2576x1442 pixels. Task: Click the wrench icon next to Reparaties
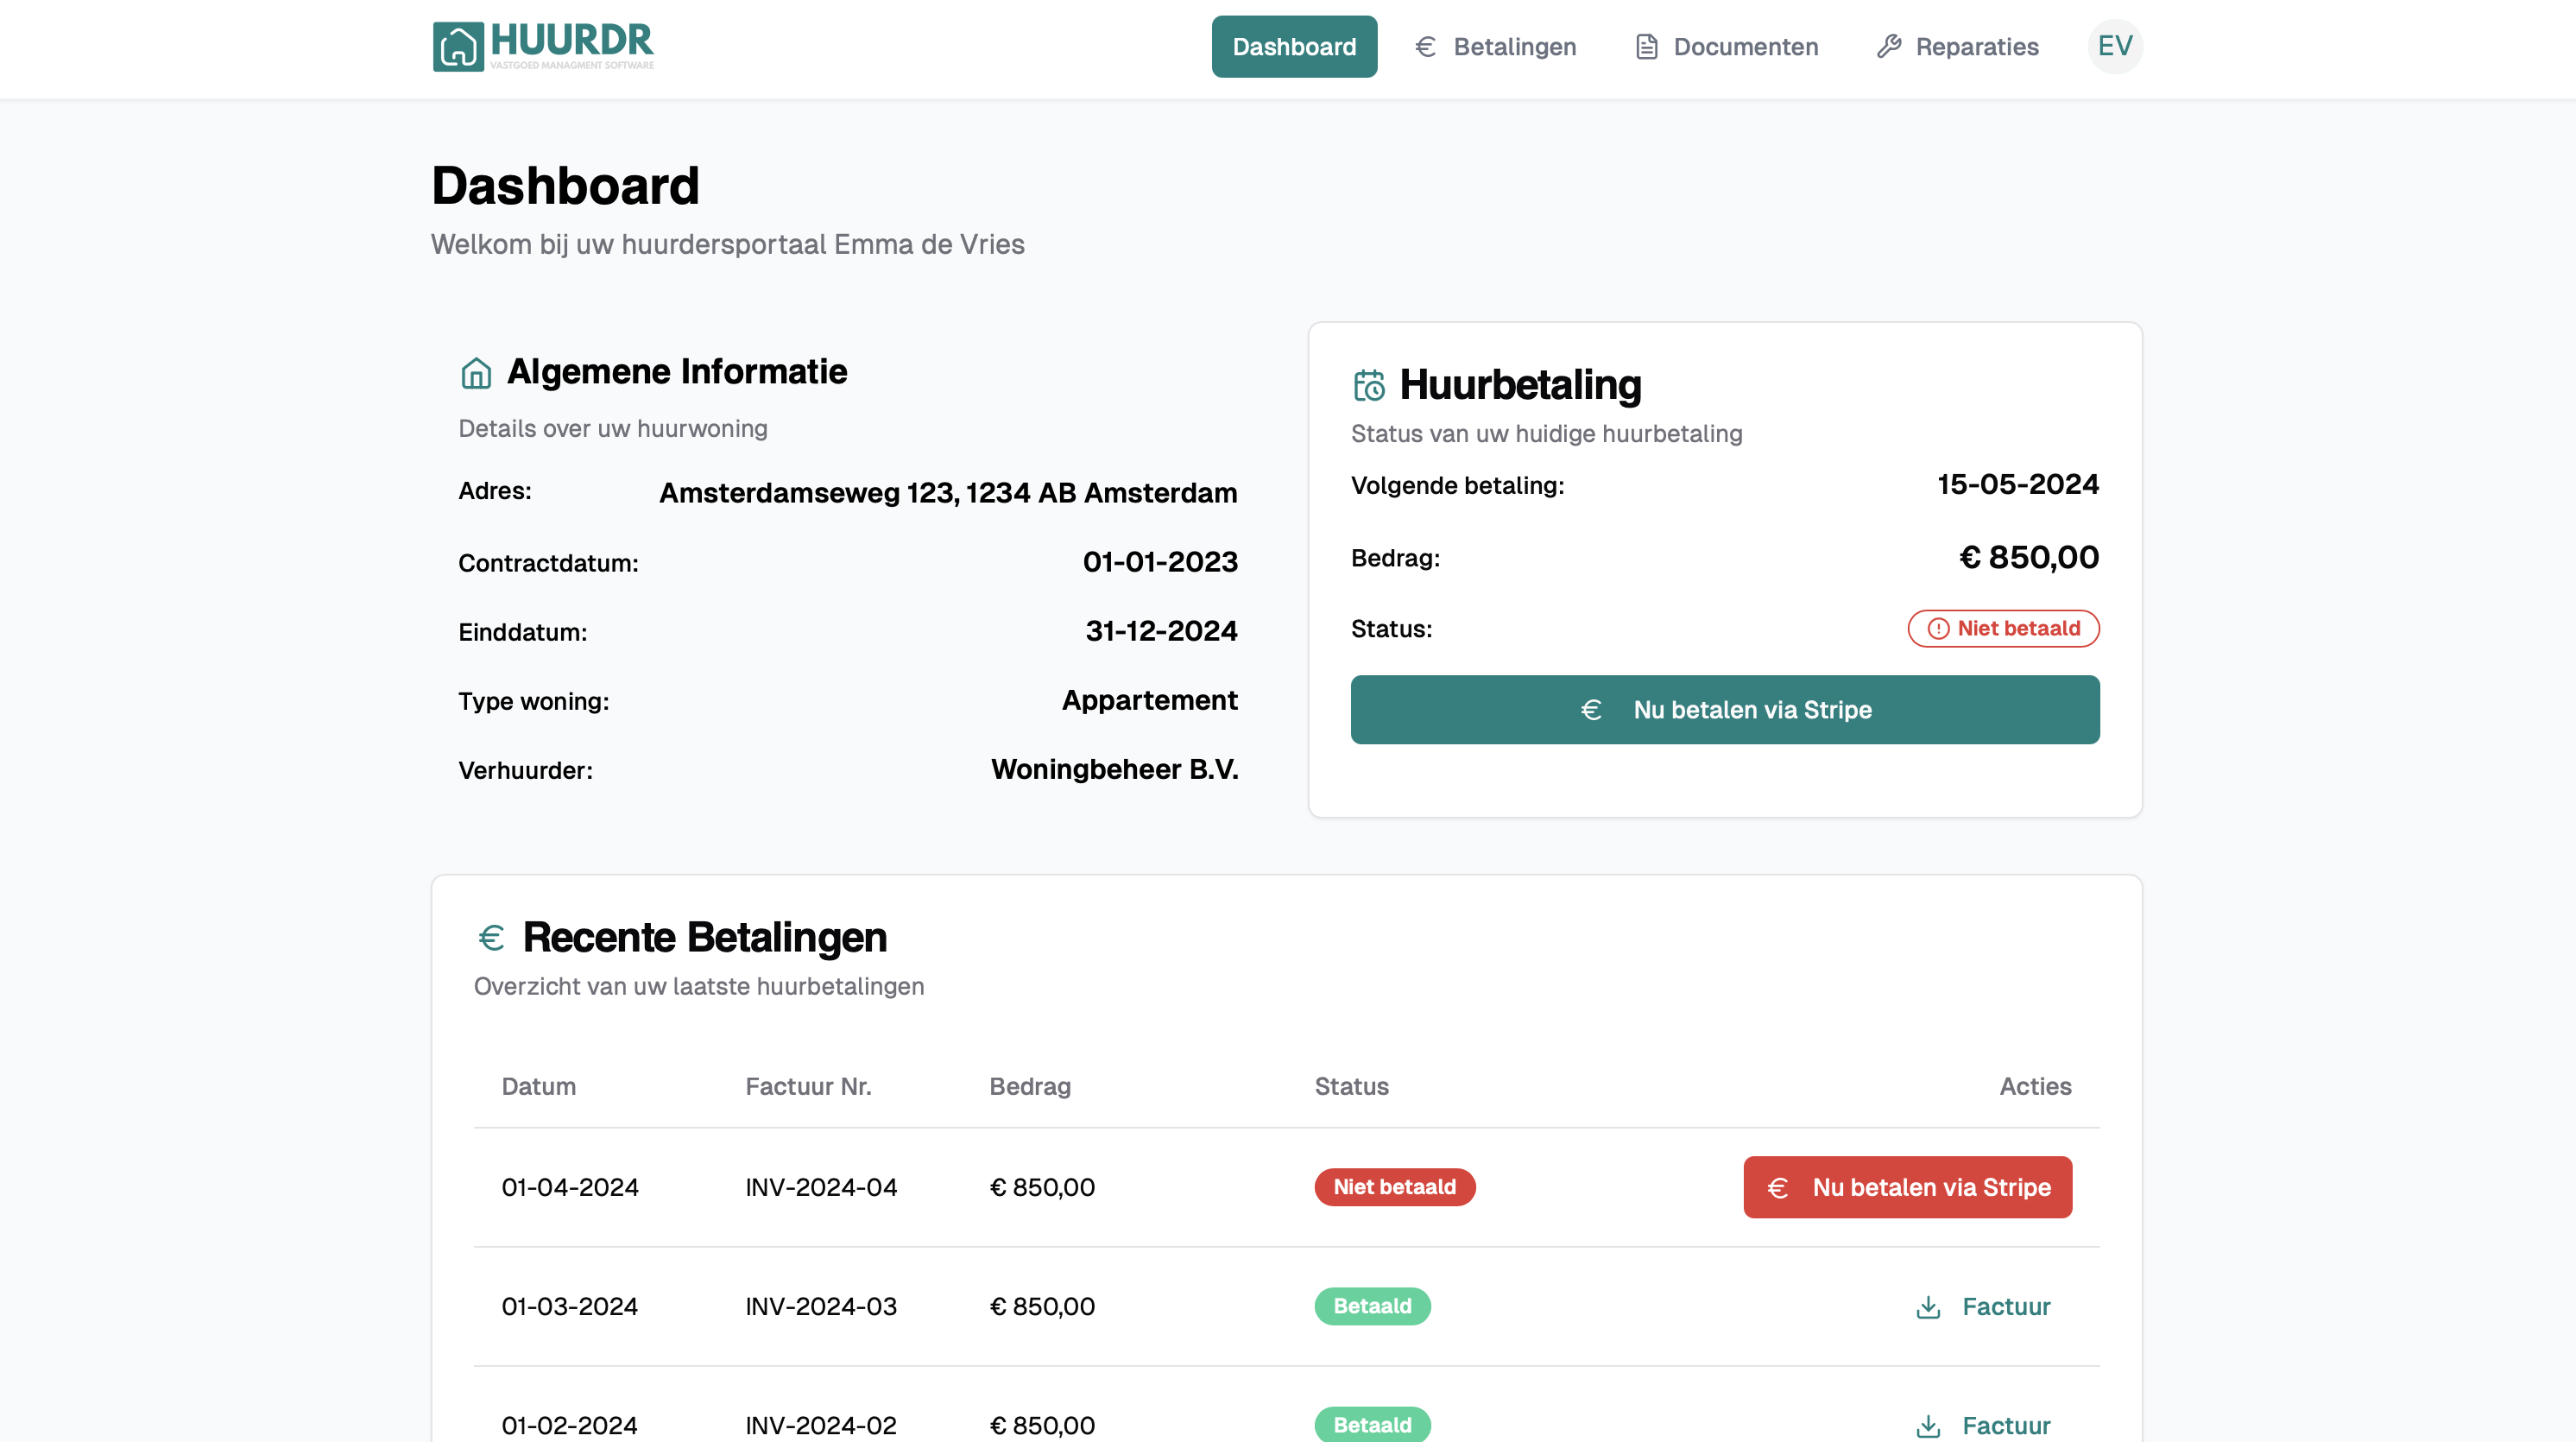click(x=1888, y=46)
